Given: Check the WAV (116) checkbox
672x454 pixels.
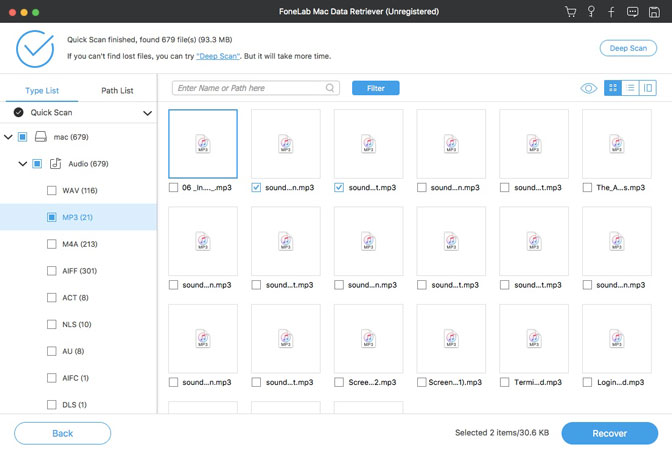Looking at the screenshot, I should (x=51, y=190).
